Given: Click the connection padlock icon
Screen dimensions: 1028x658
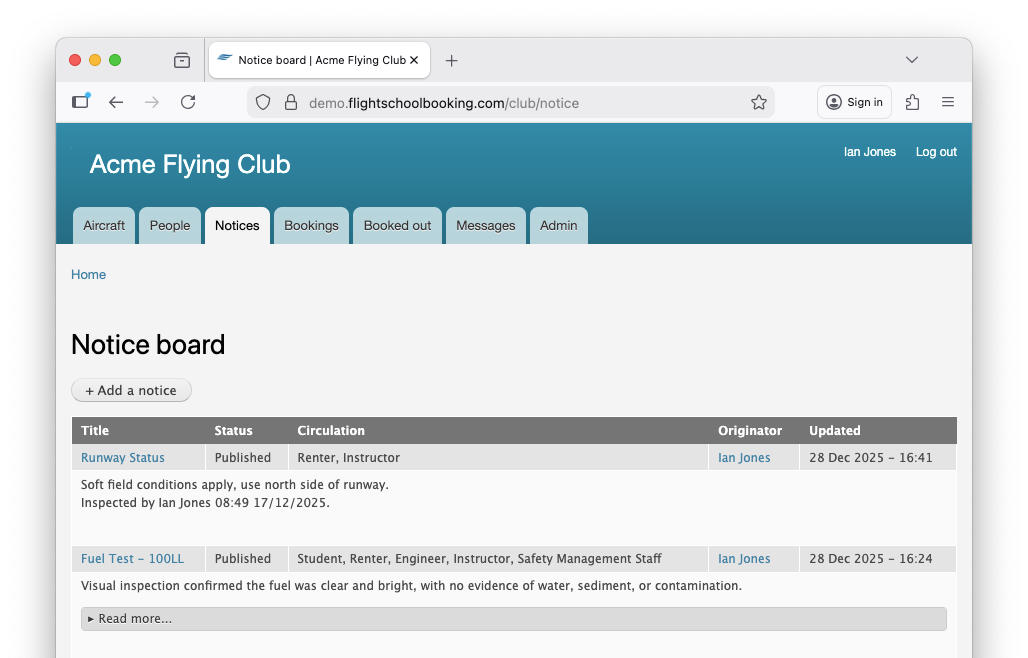Looking at the screenshot, I should click(x=290, y=102).
